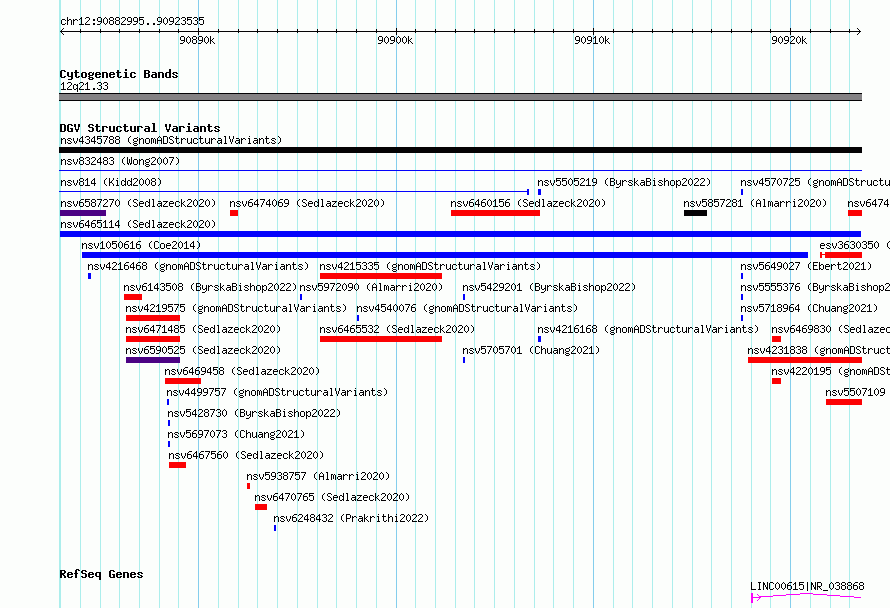Screen dimensions: 890x608
Task: Open nsv5649027 (Ebert2021) label
Action: coord(806,266)
